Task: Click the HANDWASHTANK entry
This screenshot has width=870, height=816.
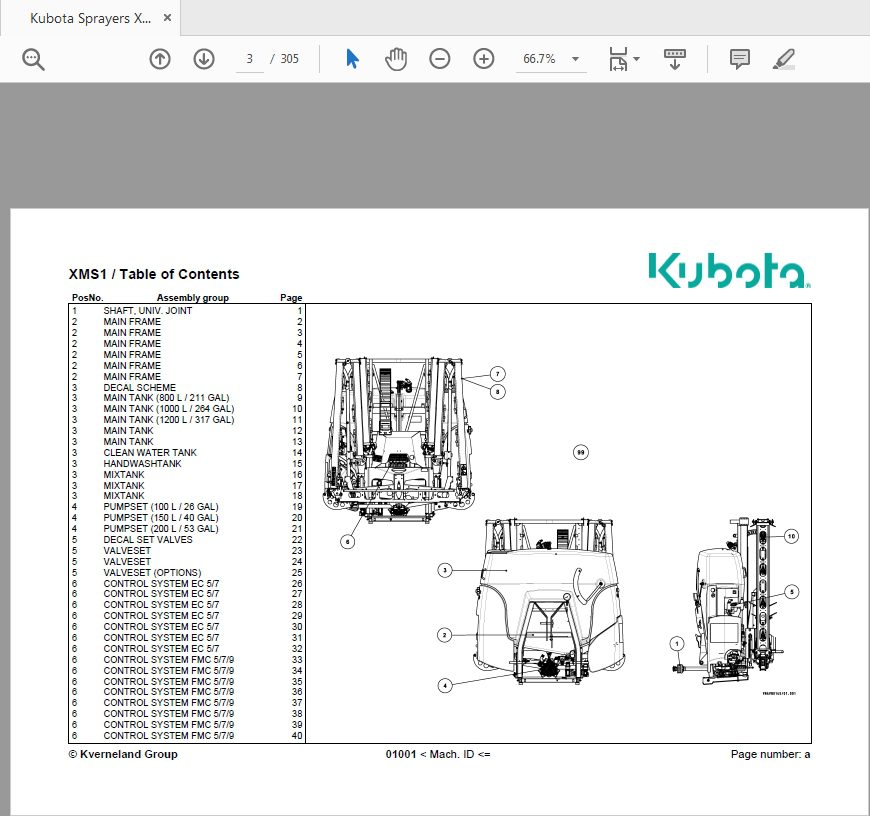Action: [x=142, y=464]
